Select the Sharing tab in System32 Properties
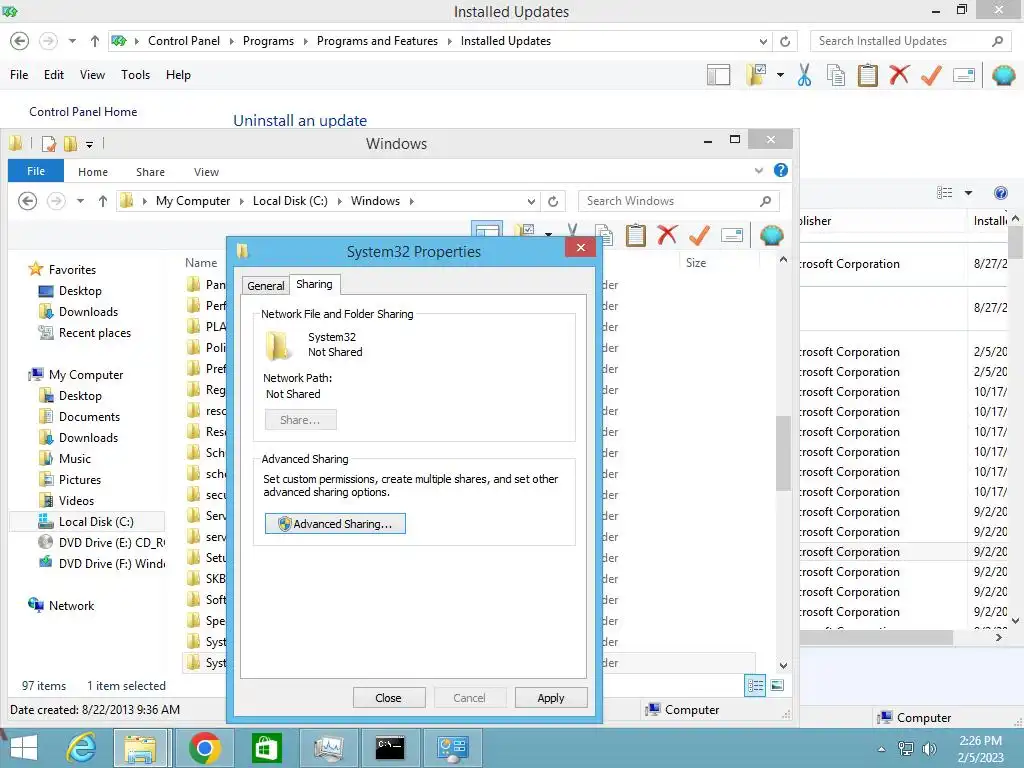The width and height of the screenshot is (1024, 768). pos(314,284)
